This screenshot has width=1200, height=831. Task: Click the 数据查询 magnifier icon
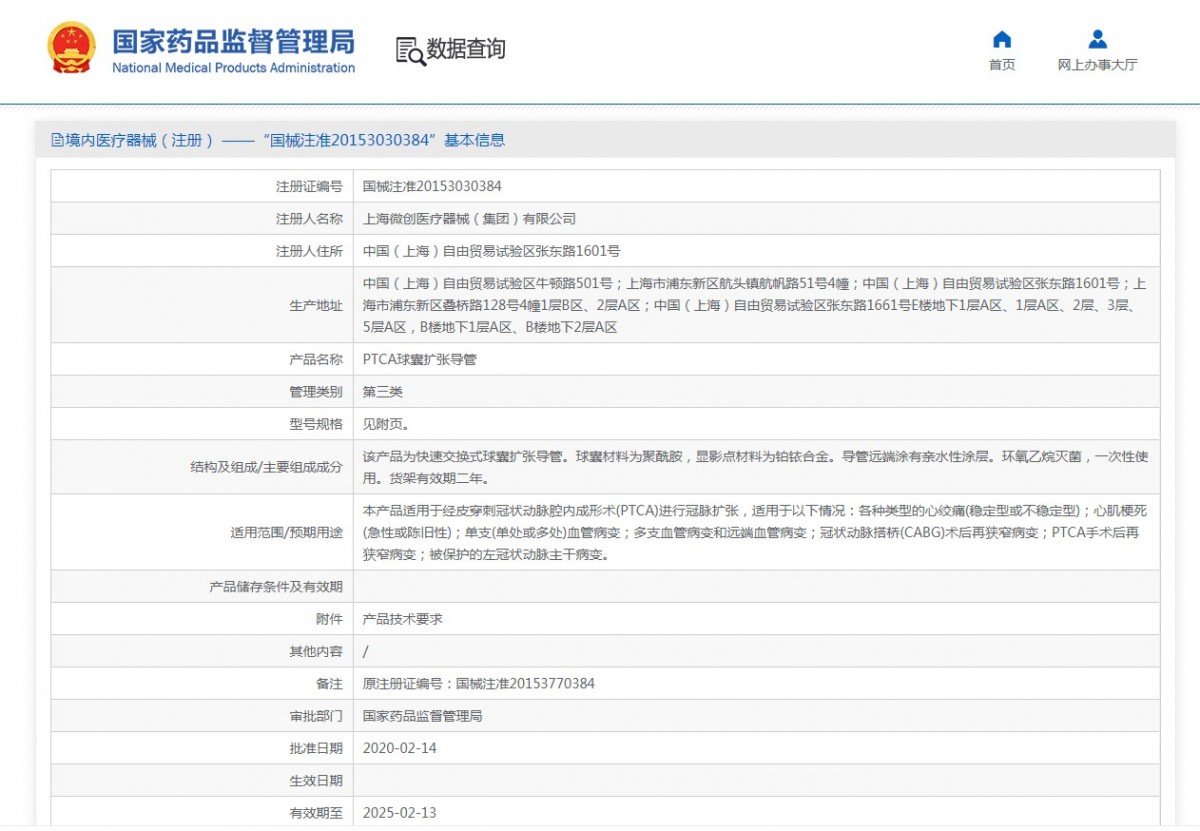(410, 50)
